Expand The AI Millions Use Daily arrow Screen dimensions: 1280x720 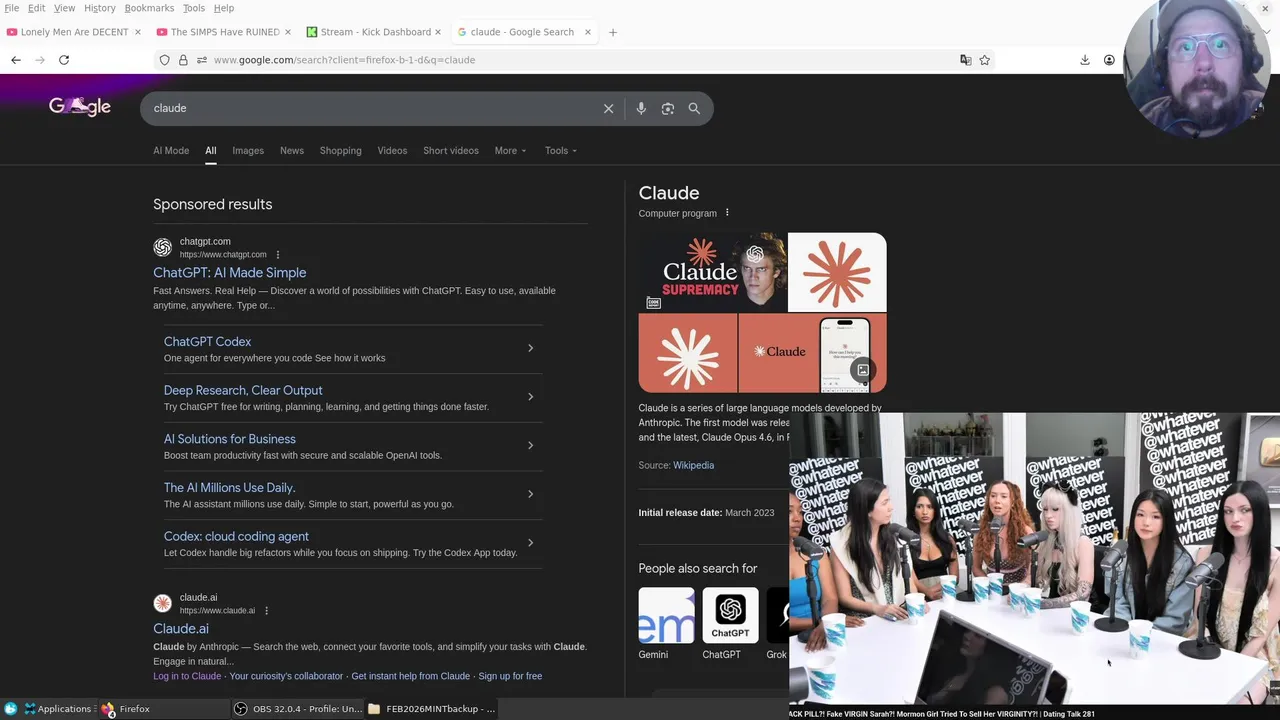pos(530,494)
